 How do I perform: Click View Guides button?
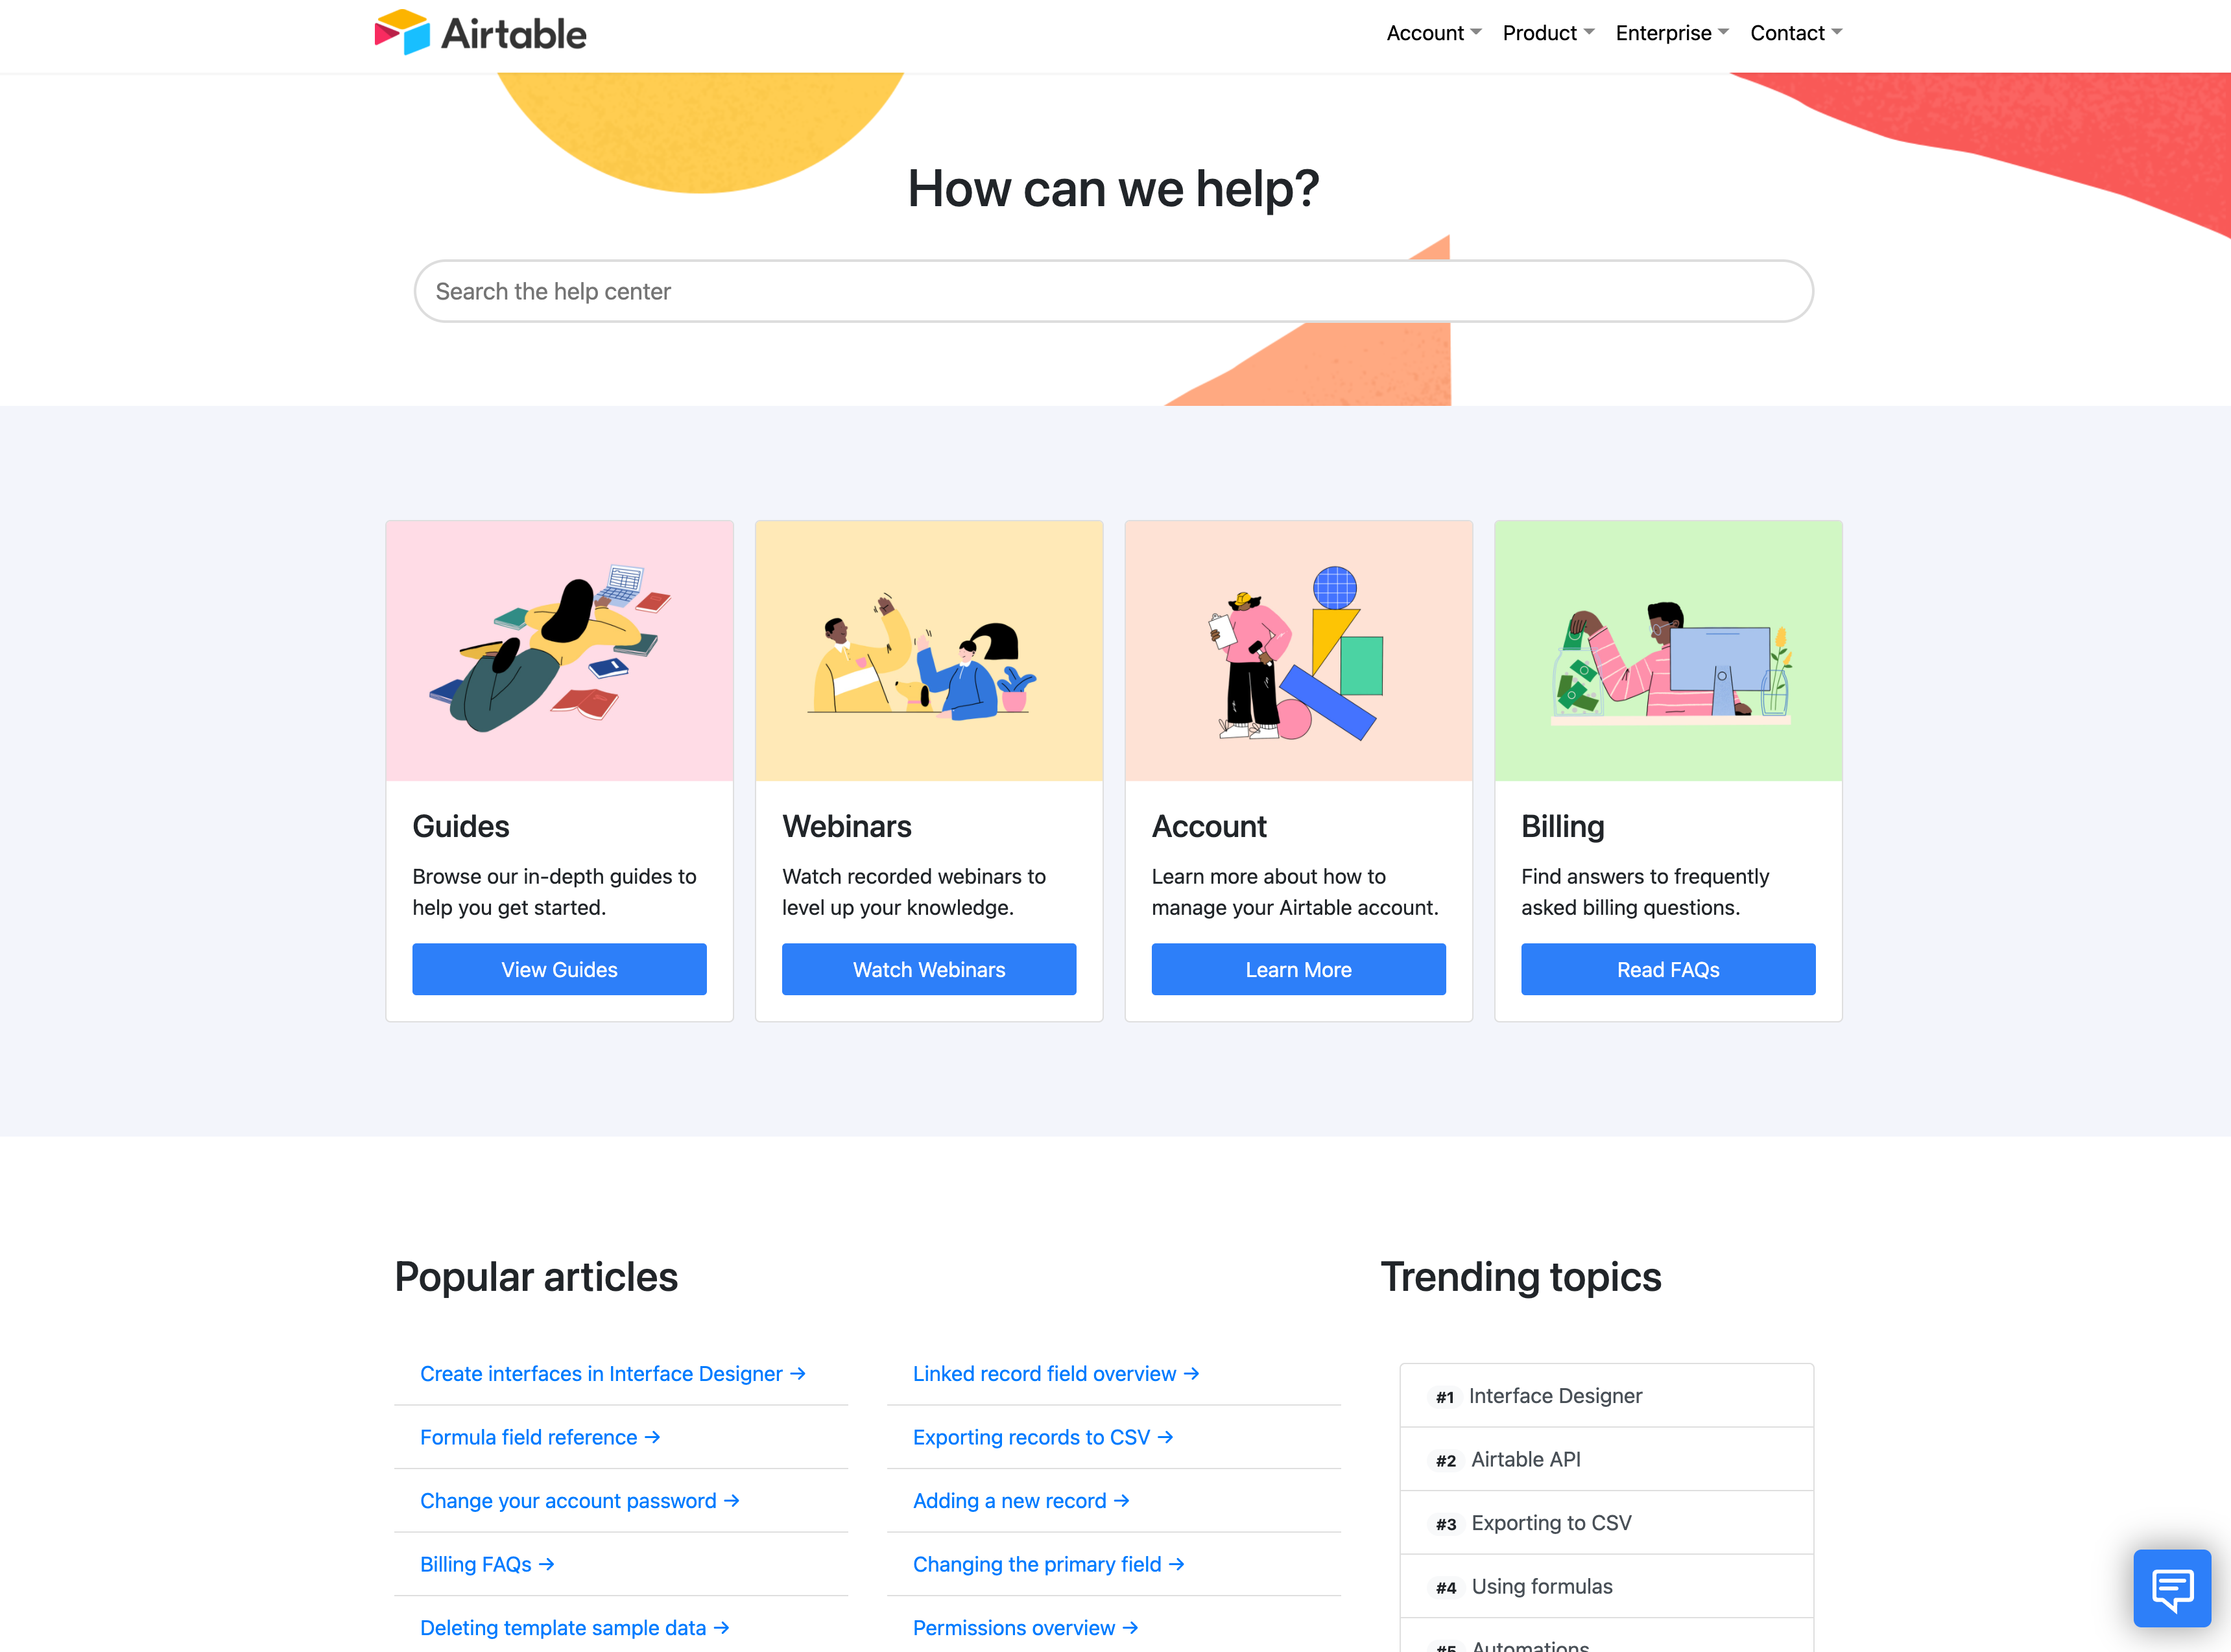[x=559, y=968]
